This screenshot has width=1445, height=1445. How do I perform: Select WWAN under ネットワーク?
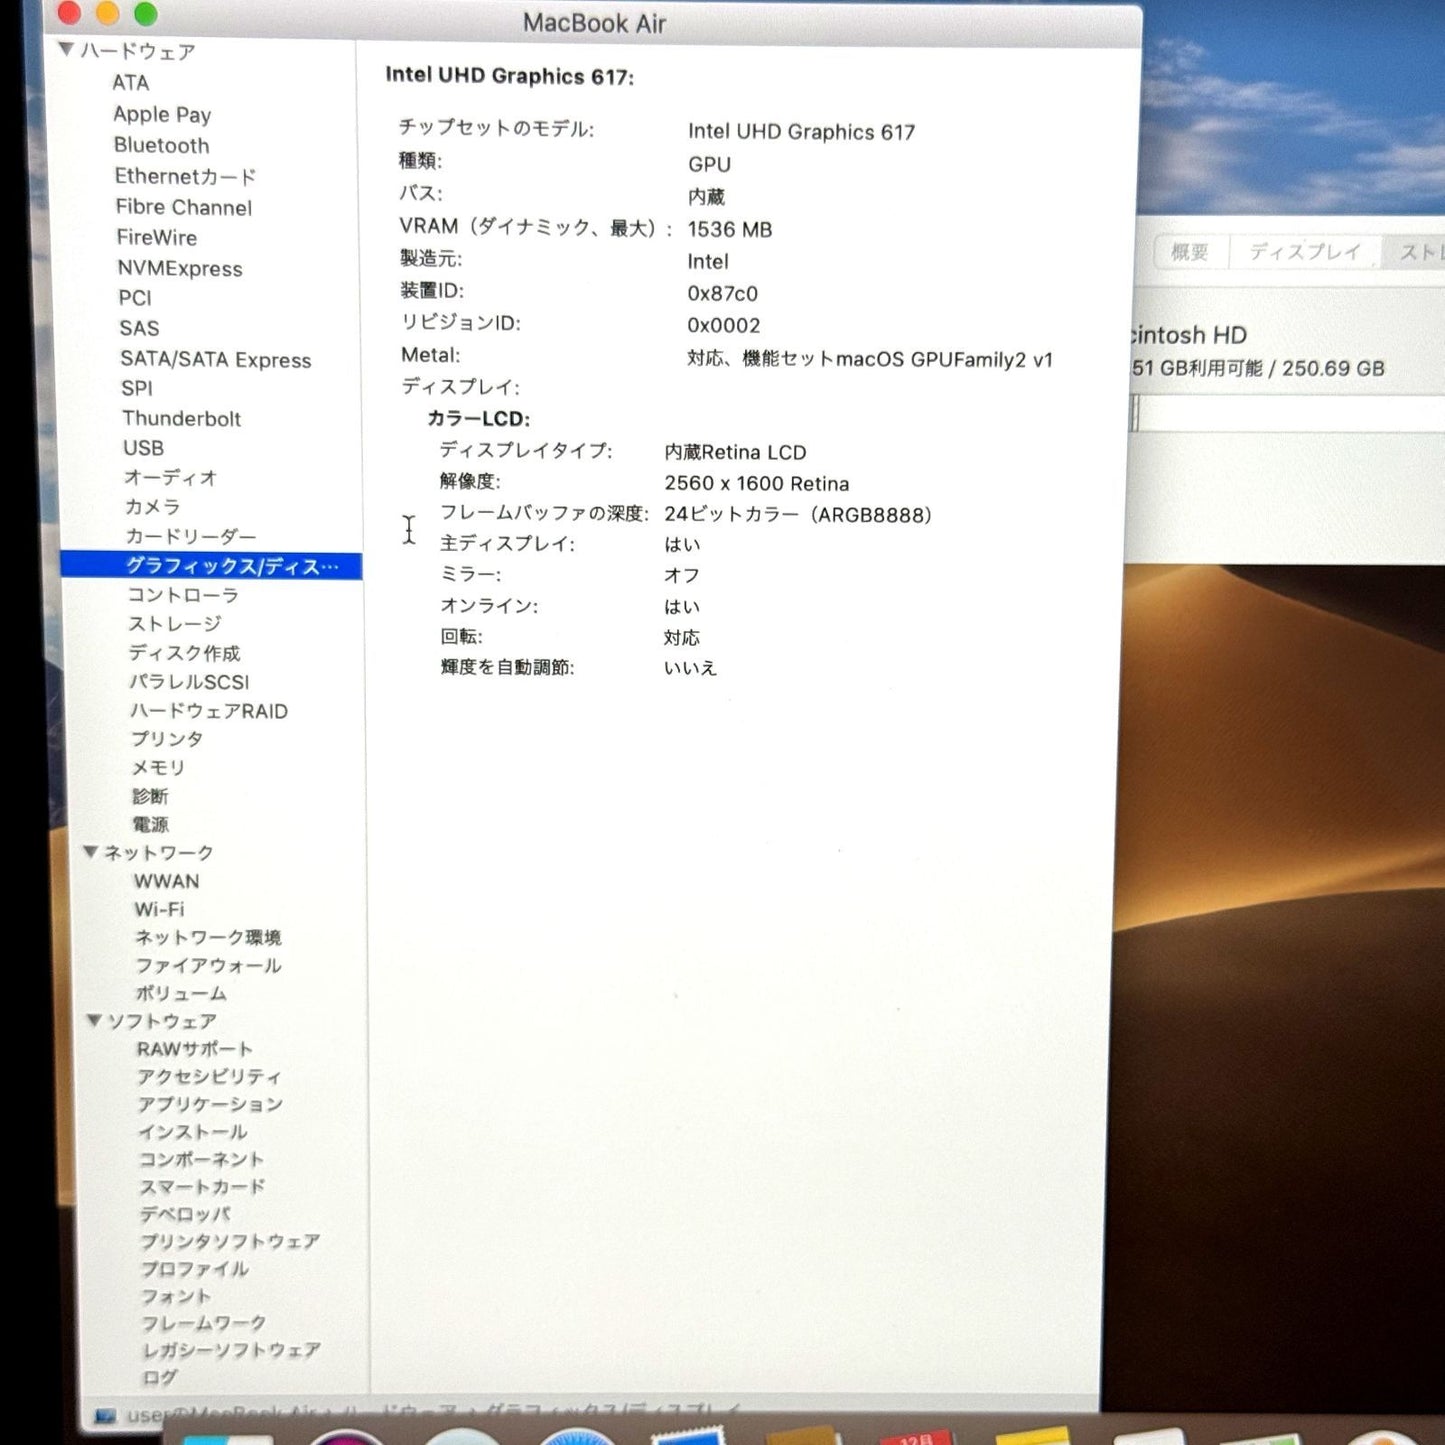pos(167,881)
